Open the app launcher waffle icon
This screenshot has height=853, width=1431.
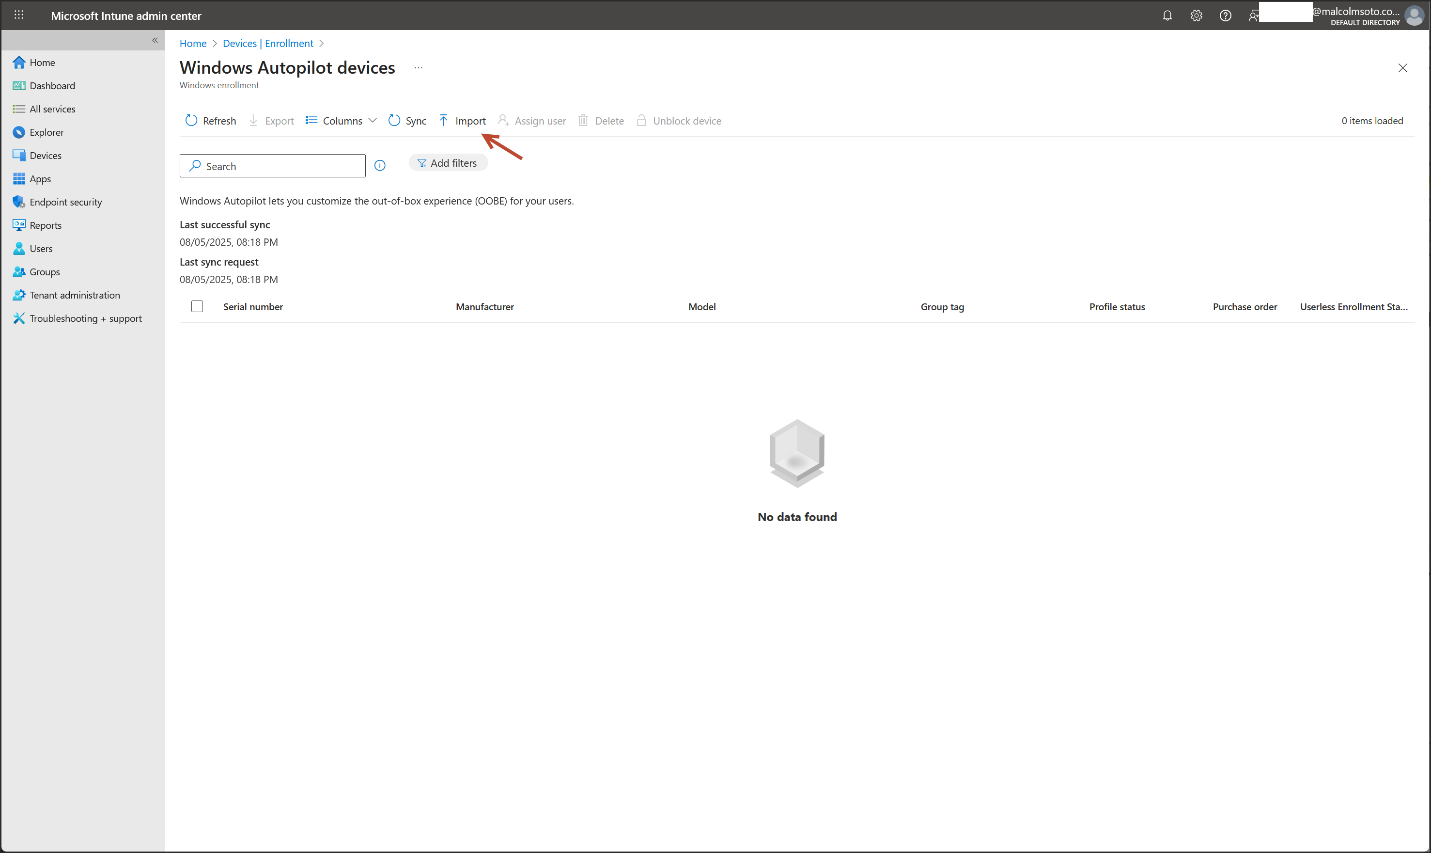(x=19, y=16)
